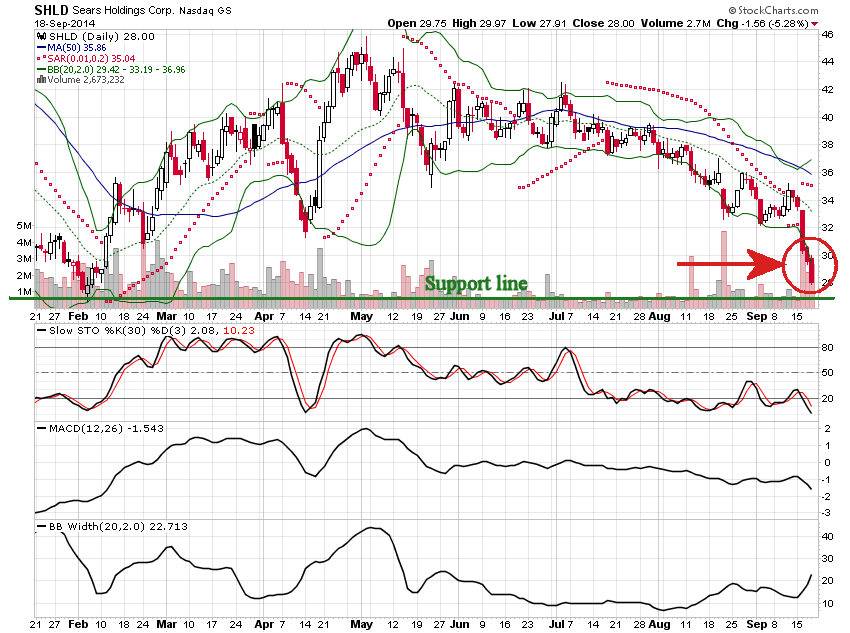
Task: Click the 50 level on Slow STO axis
Action: [827, 373]
